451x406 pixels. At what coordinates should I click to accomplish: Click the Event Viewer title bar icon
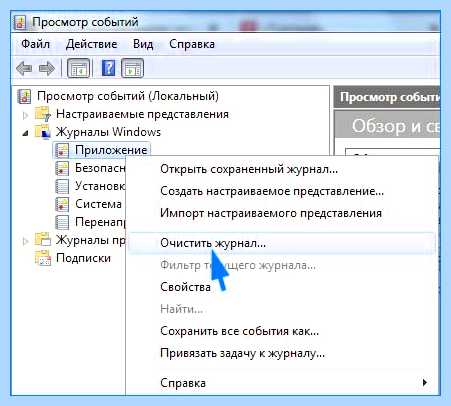coord(20,23)
